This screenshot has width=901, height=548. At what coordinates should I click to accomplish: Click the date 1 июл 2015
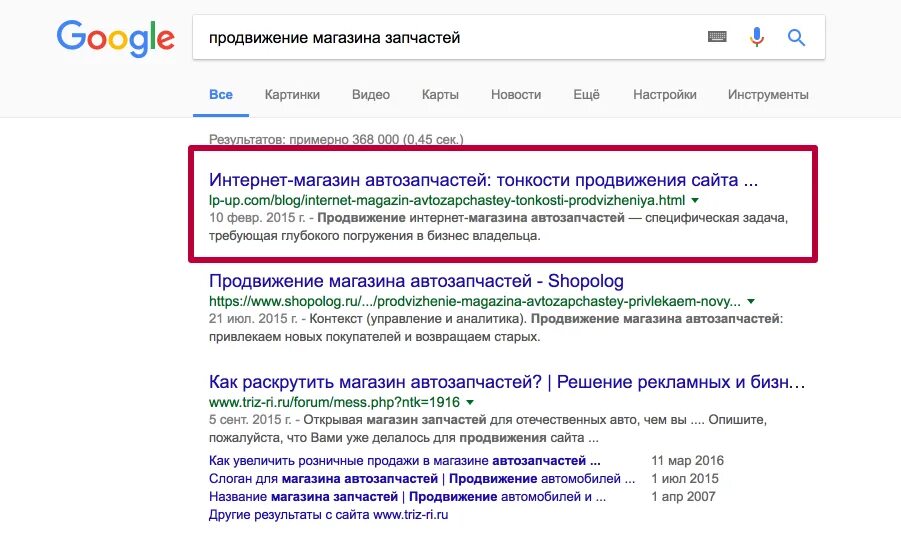pyautogui.click(x=685, y=478)
